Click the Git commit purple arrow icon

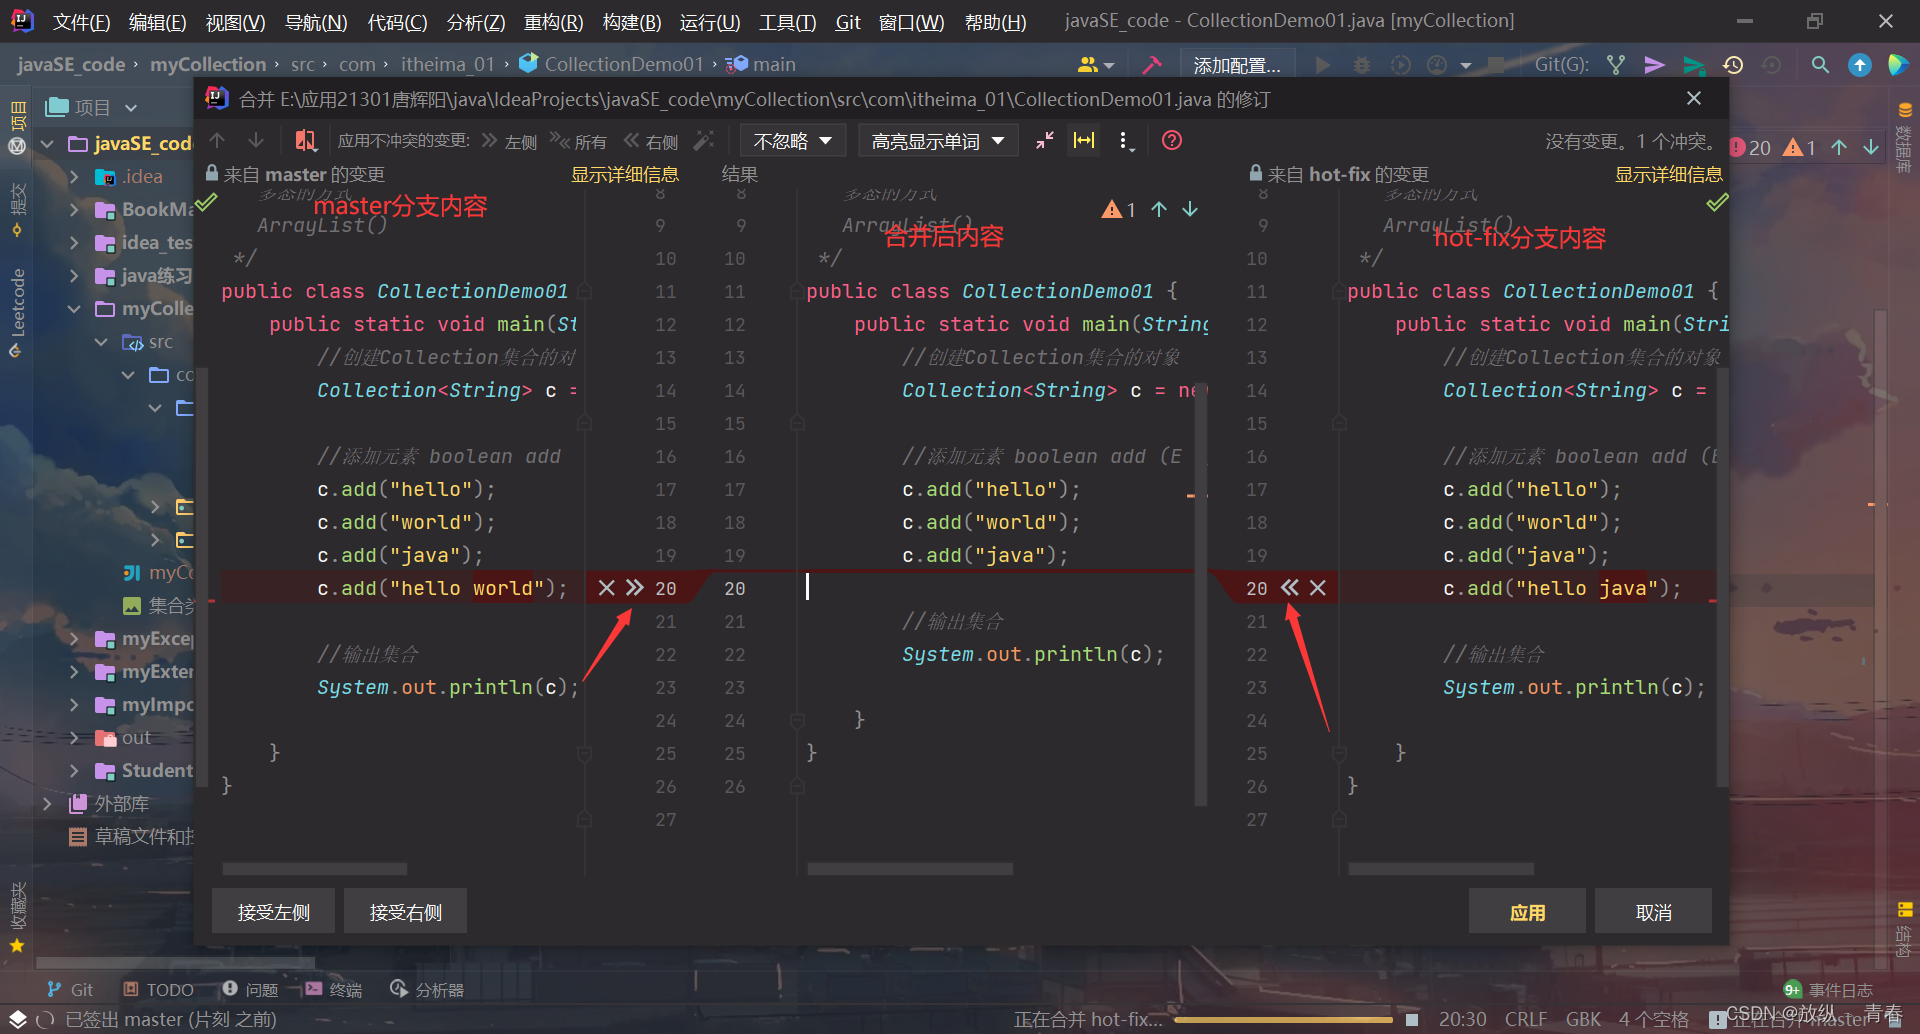(1654, 65)
